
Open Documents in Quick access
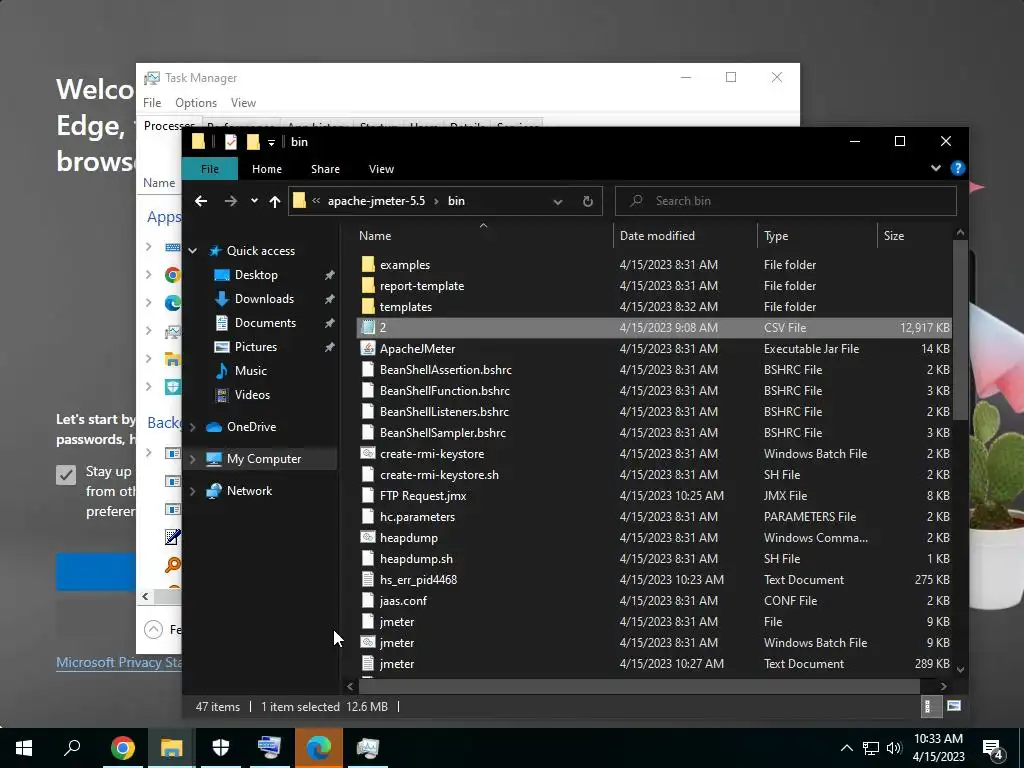[265, 323]
